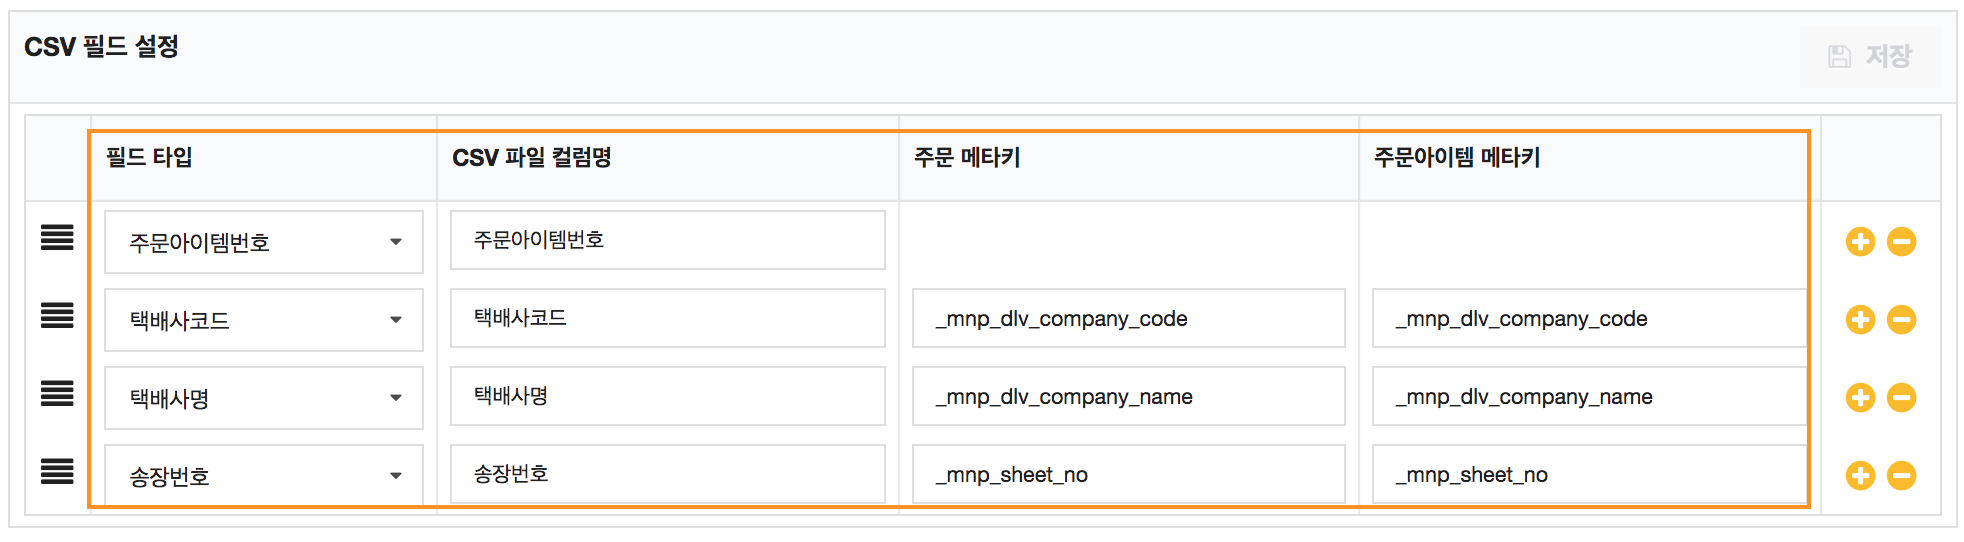Click the plus icon on 송장번호 row
The width and height of the screenshot is (1964, 542).
[1860, 475]
